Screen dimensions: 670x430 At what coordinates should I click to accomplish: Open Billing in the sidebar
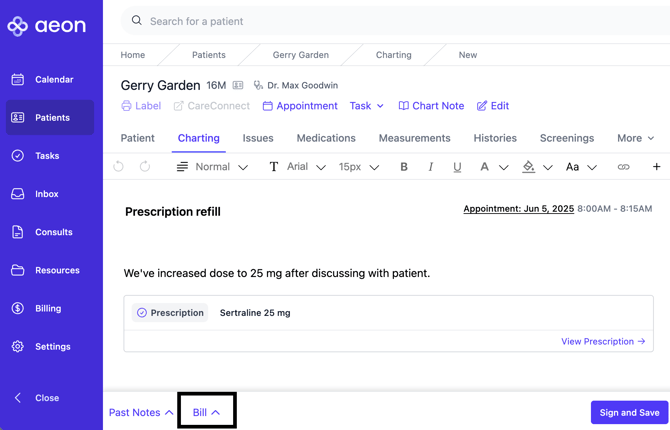point(48,309)
